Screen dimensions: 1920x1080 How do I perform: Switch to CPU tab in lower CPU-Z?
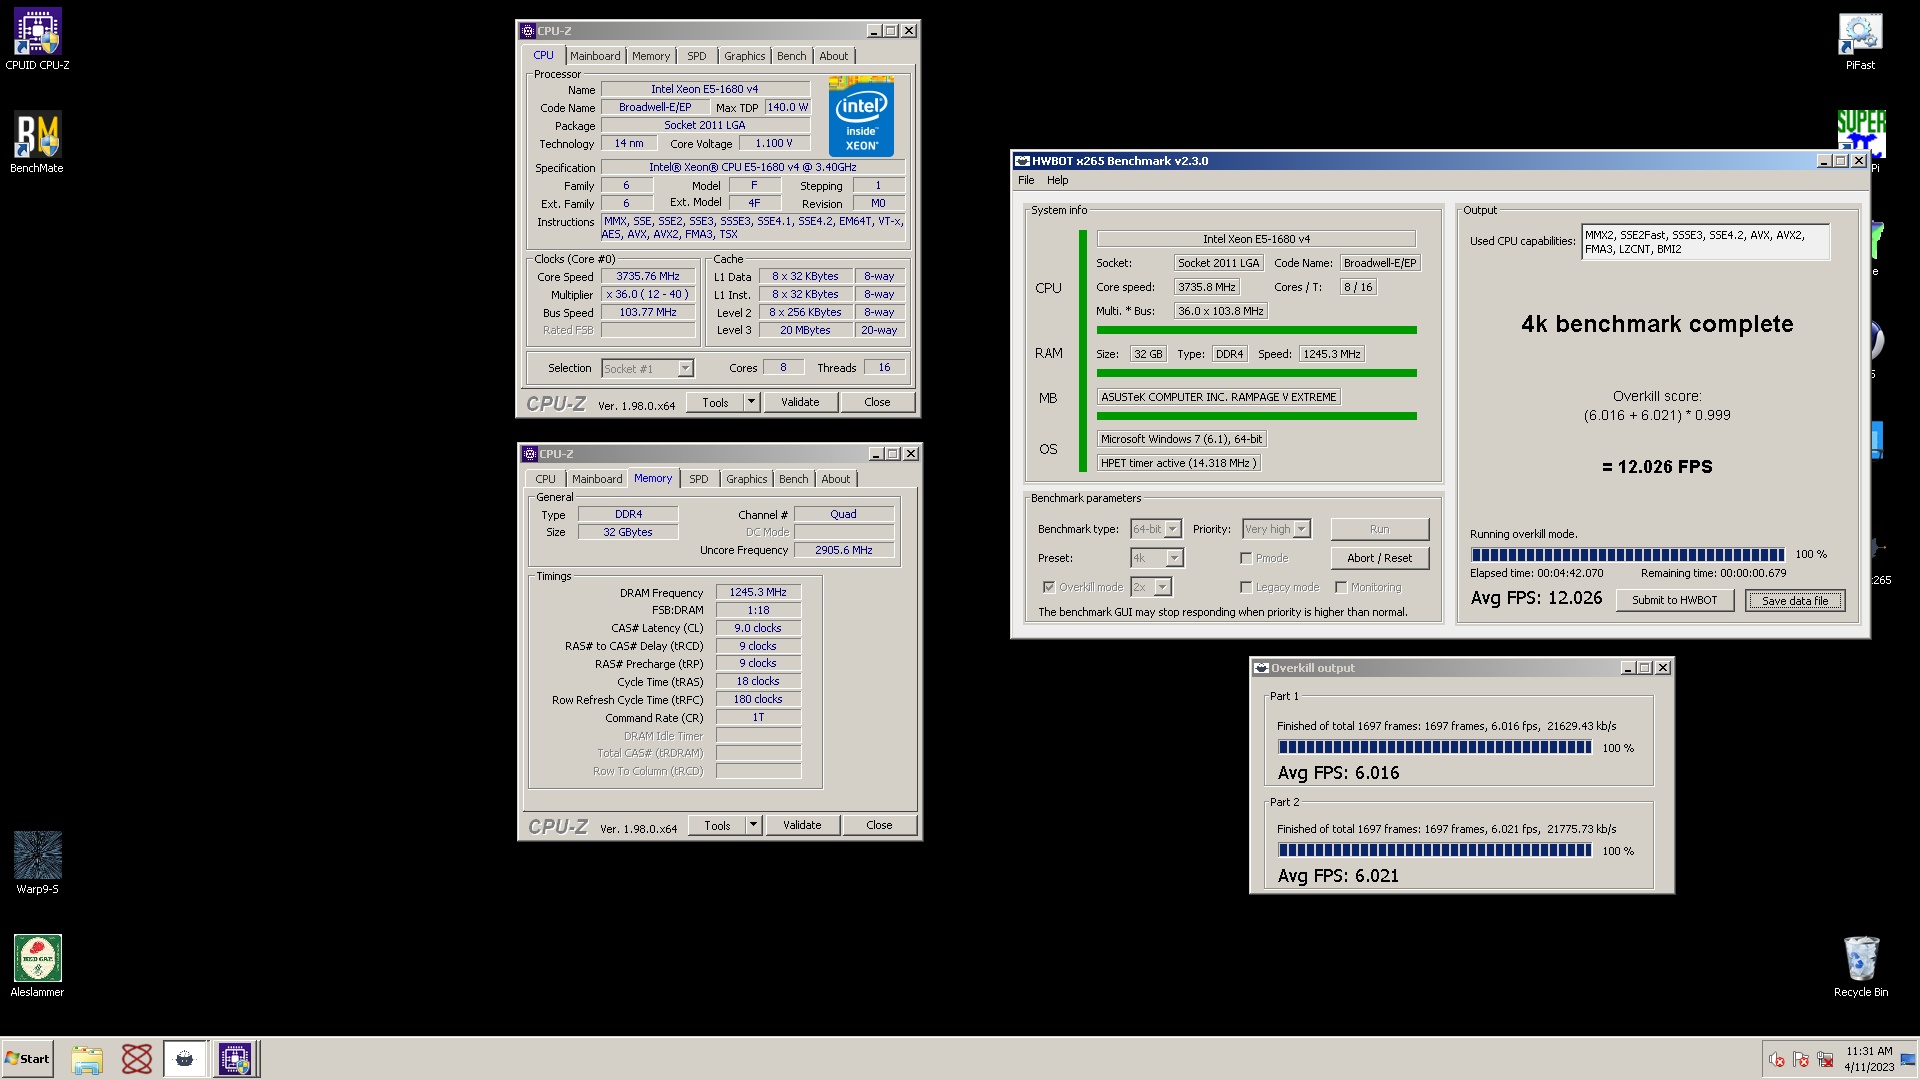click(545, 479)
